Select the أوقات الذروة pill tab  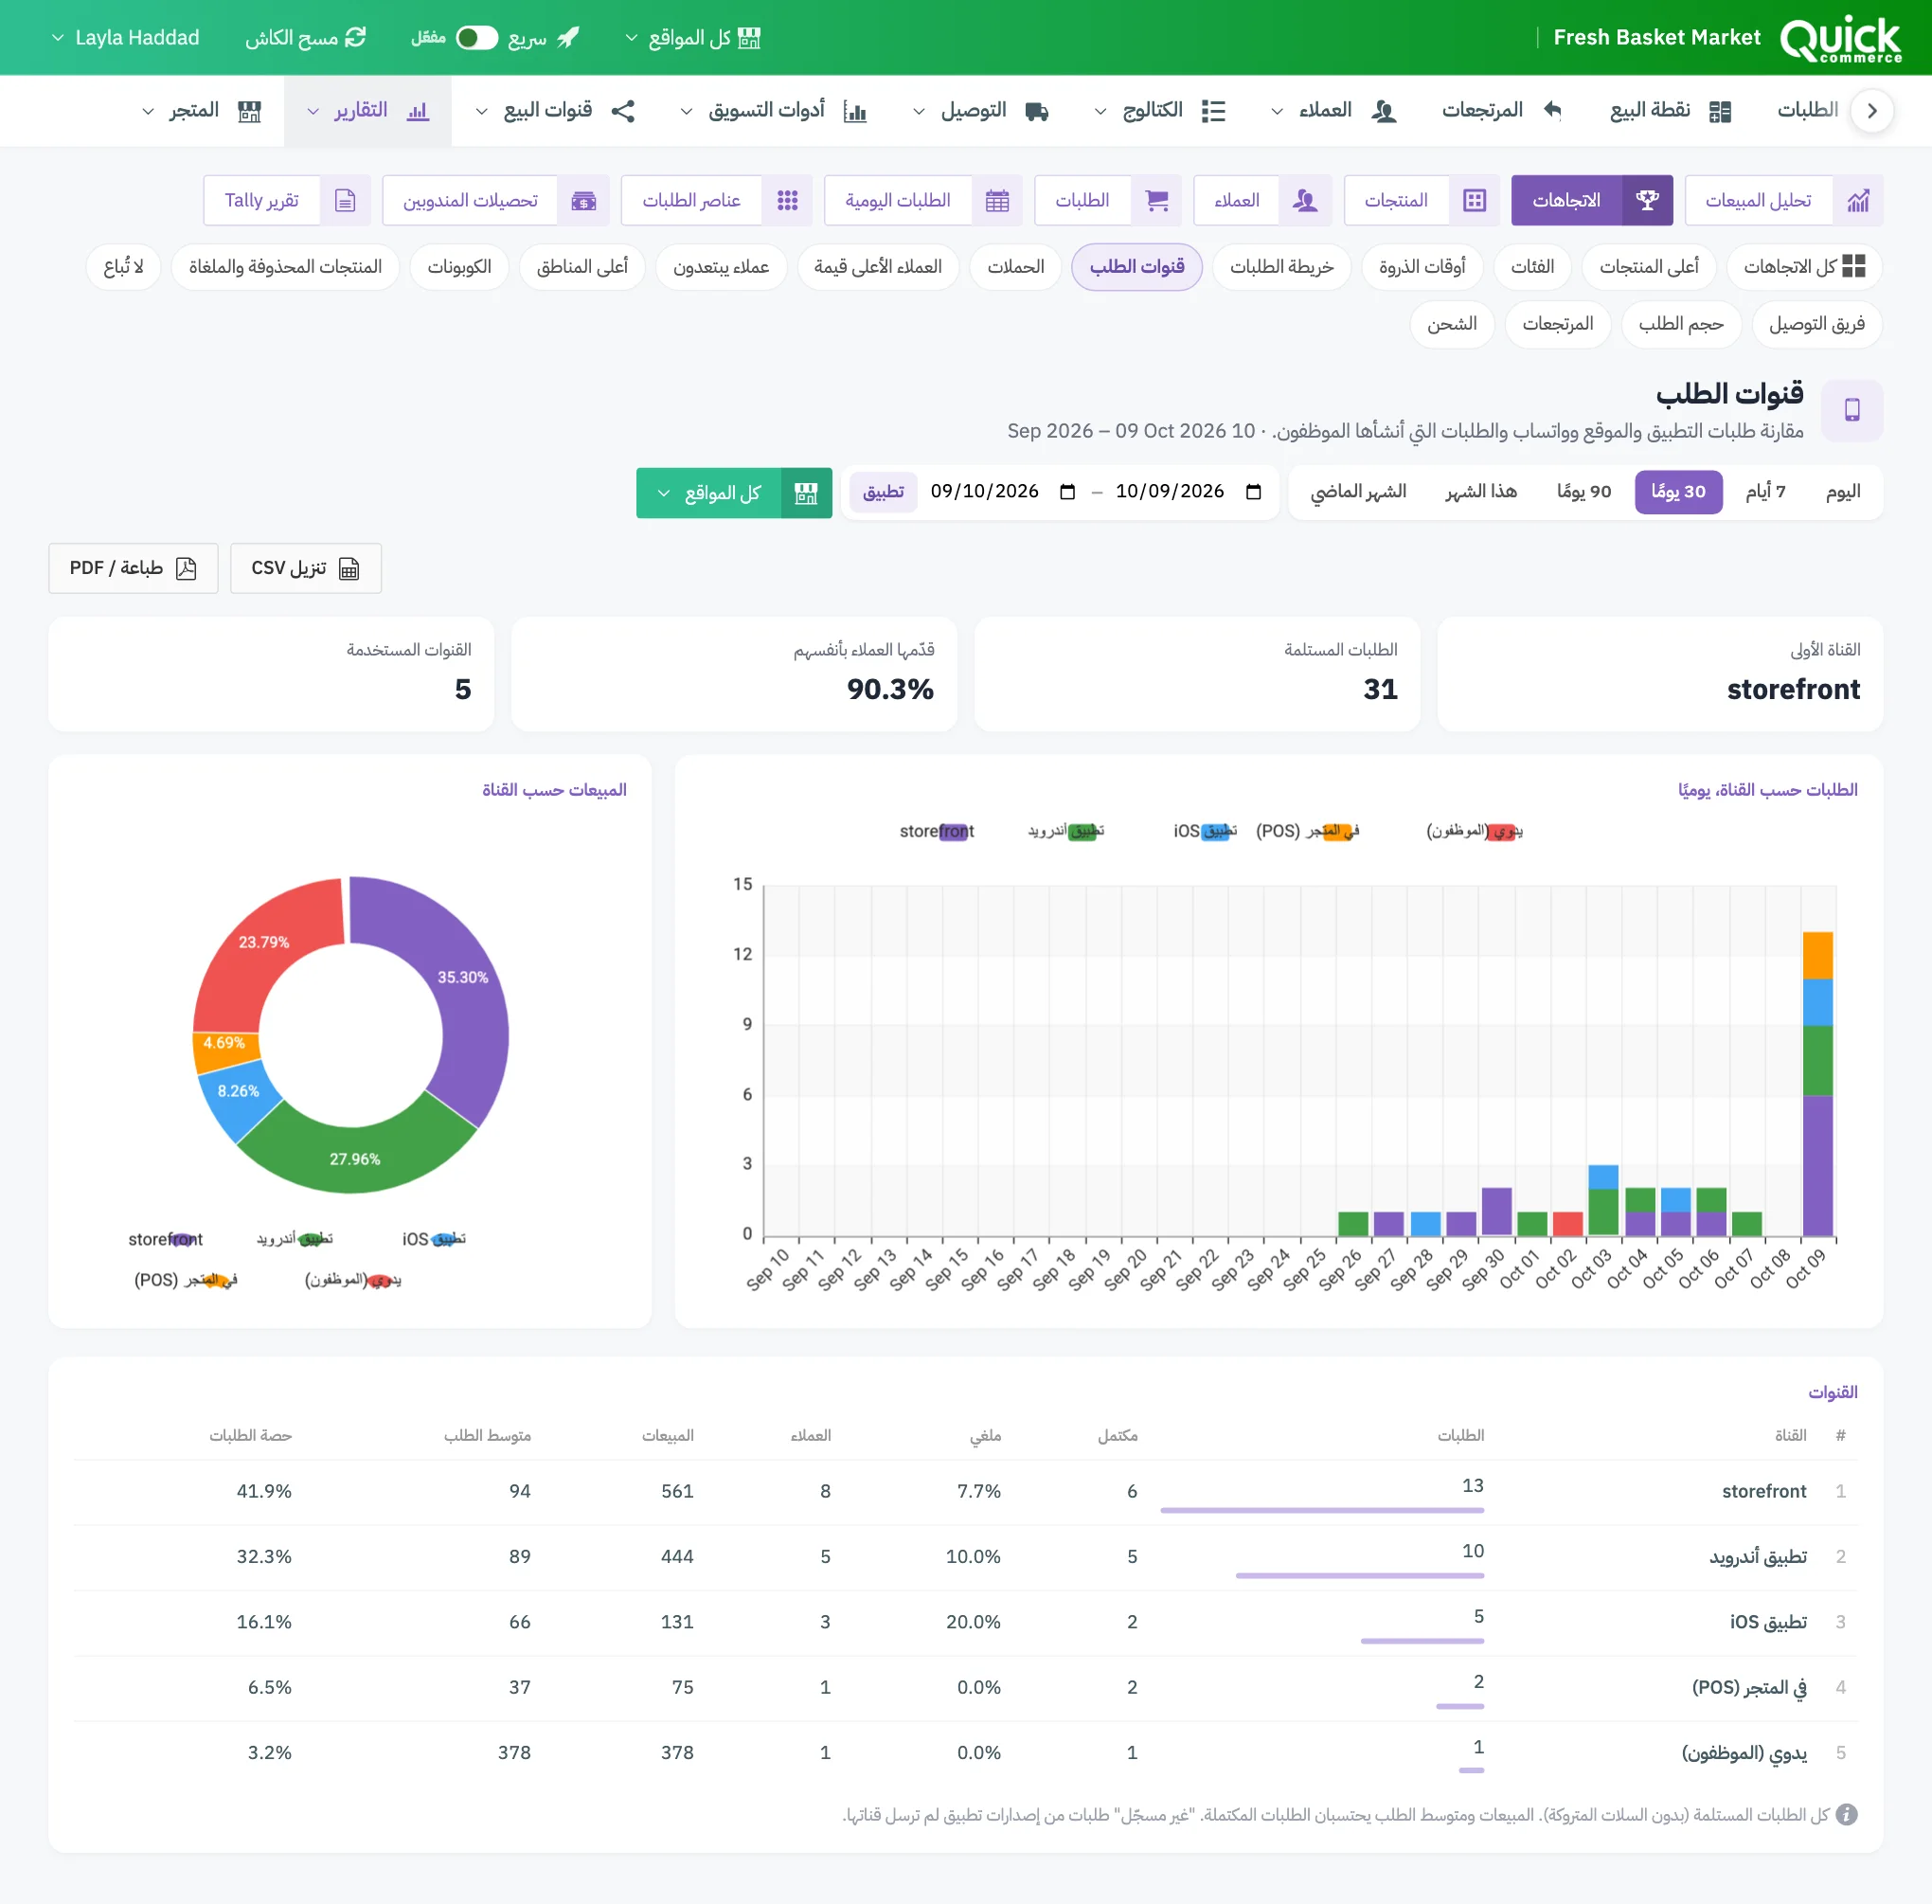[x=1422, y=267]
